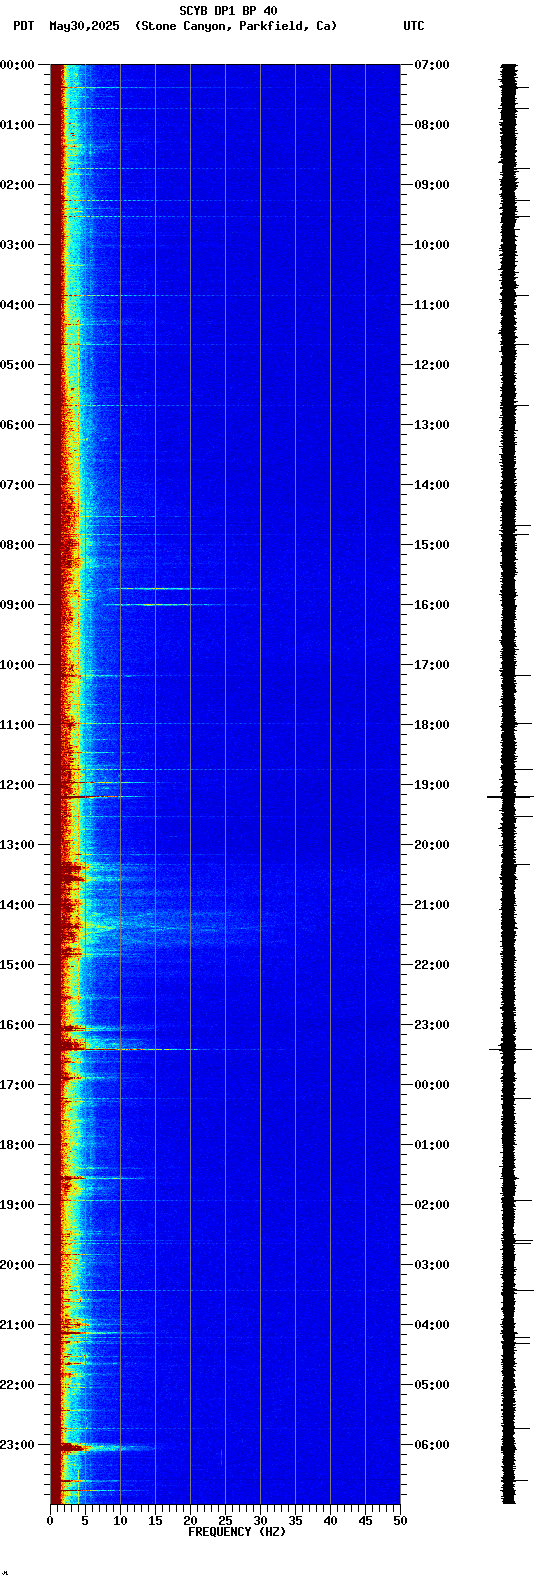552x1584 pixels.
Task: Click the date label 'May30,2025'
Action: 84,26
